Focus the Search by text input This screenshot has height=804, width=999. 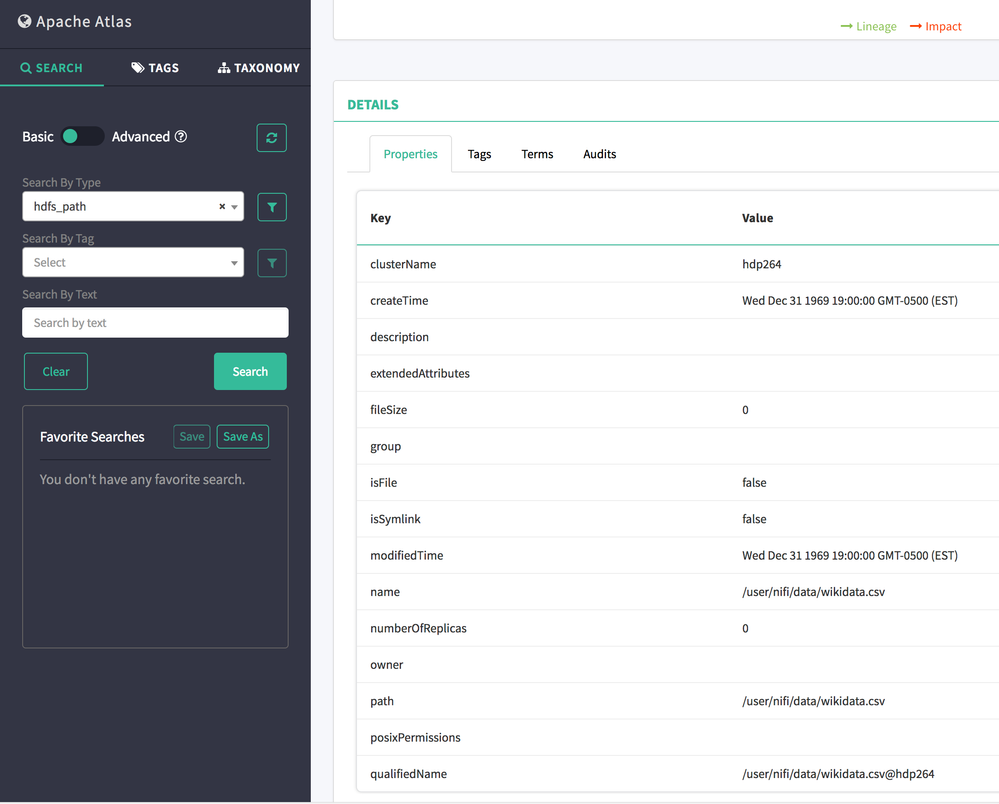(155, 322)
